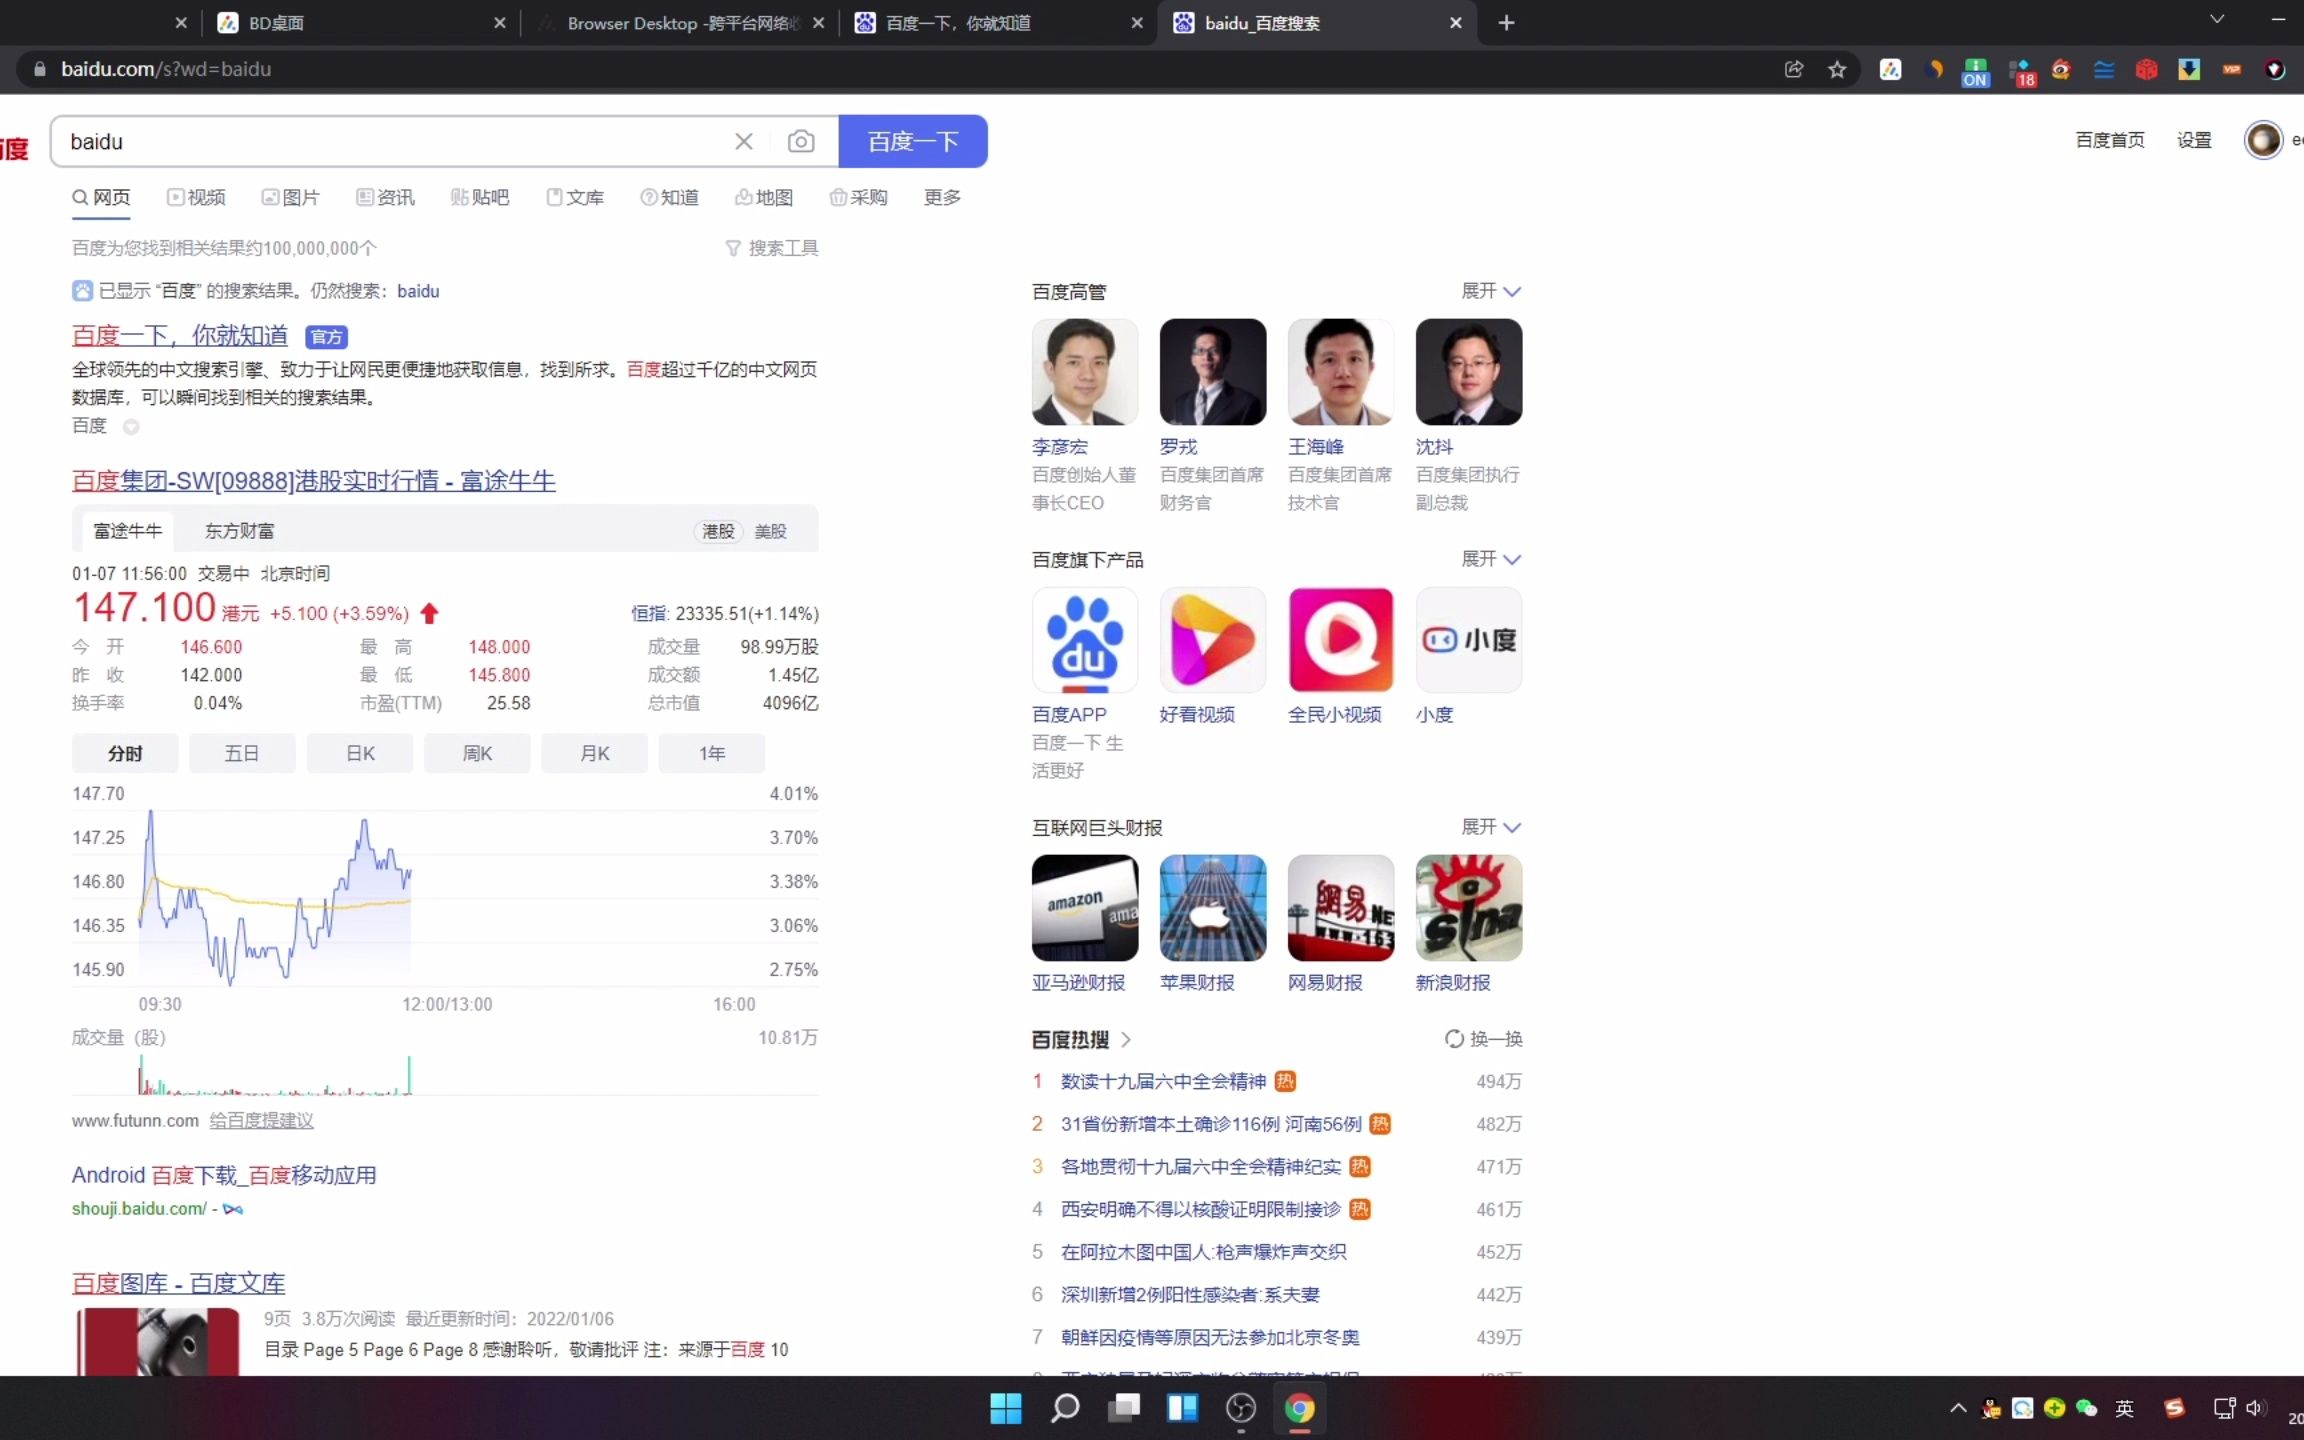Open the 苹果财报 thumbnail
This screenshot has width=2304, height=1440.
pyautogui.click(x=1212, y=908)
